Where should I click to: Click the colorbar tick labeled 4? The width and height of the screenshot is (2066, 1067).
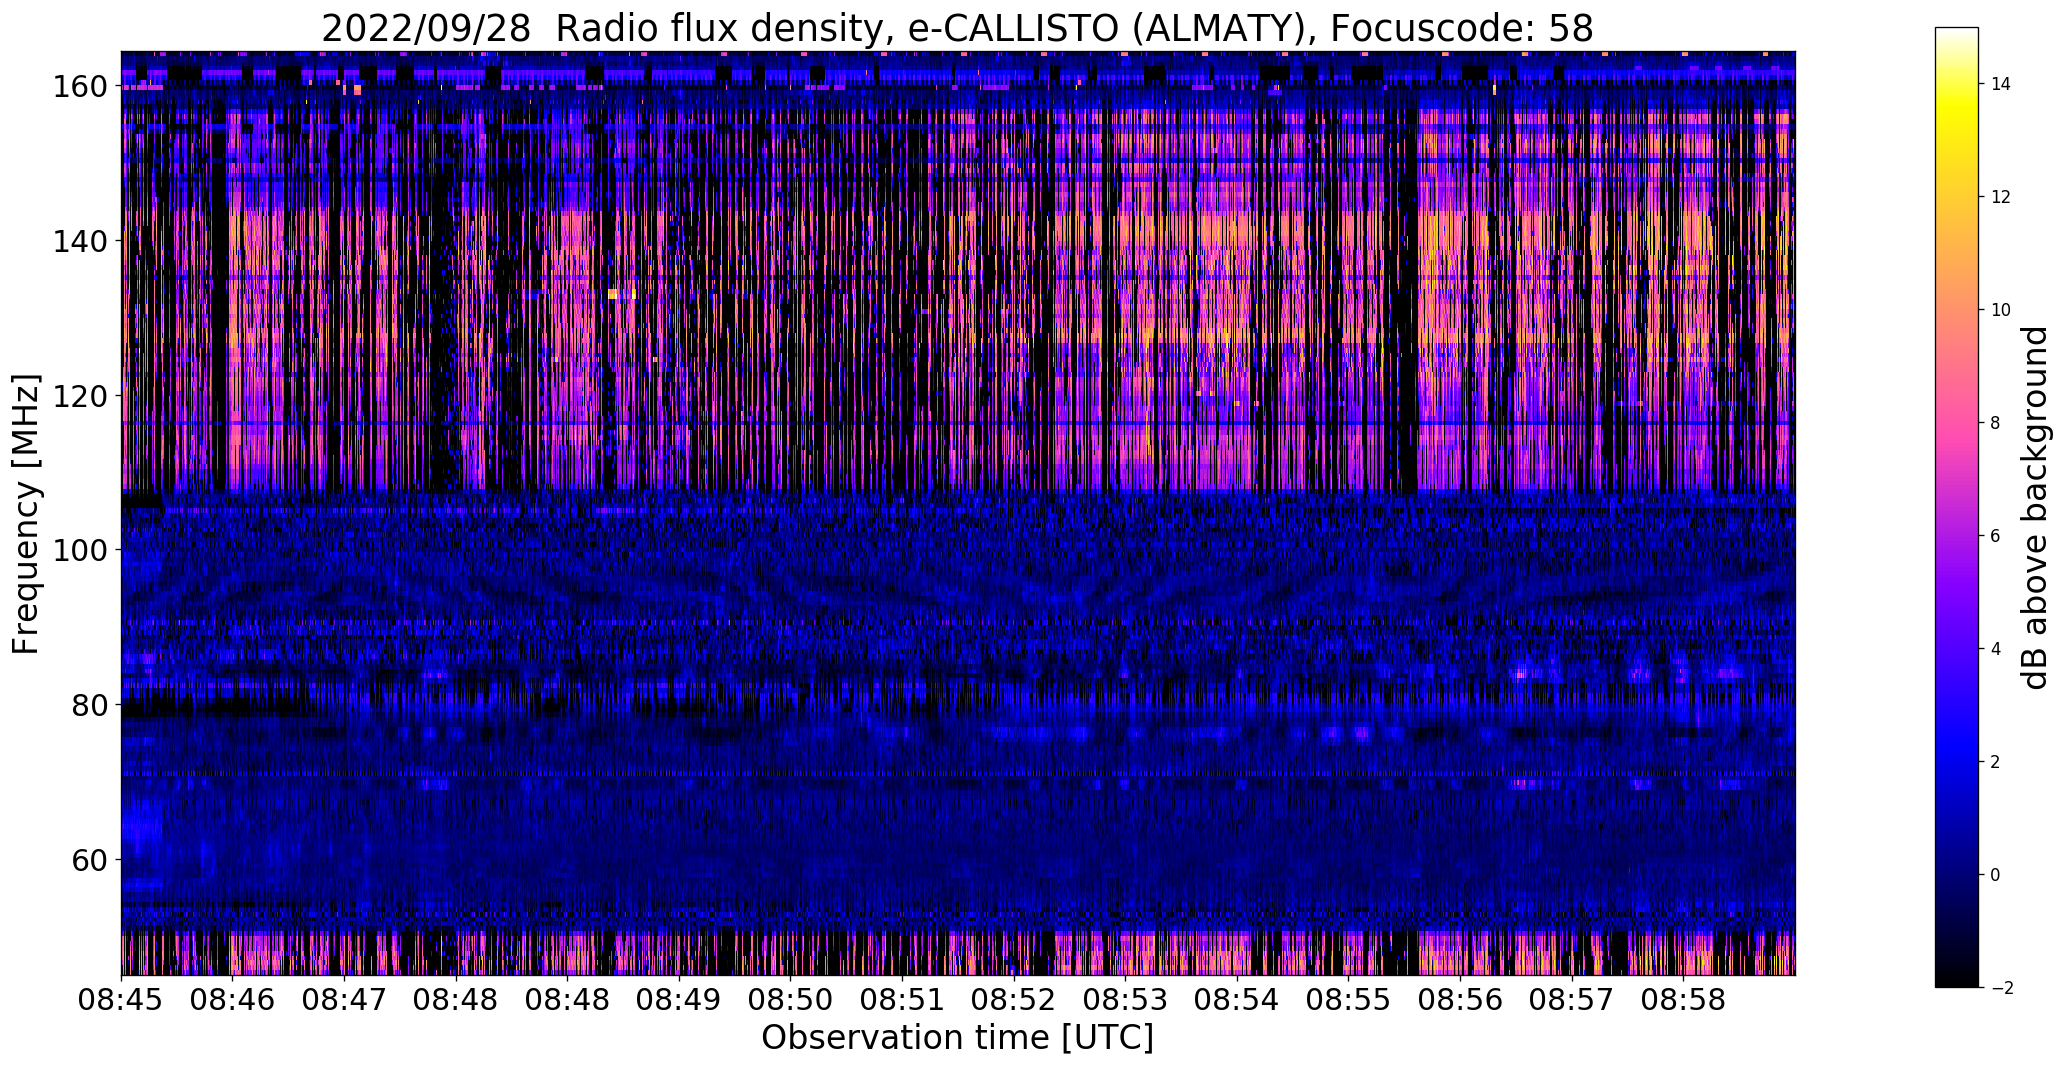(x=1995, y=649)
